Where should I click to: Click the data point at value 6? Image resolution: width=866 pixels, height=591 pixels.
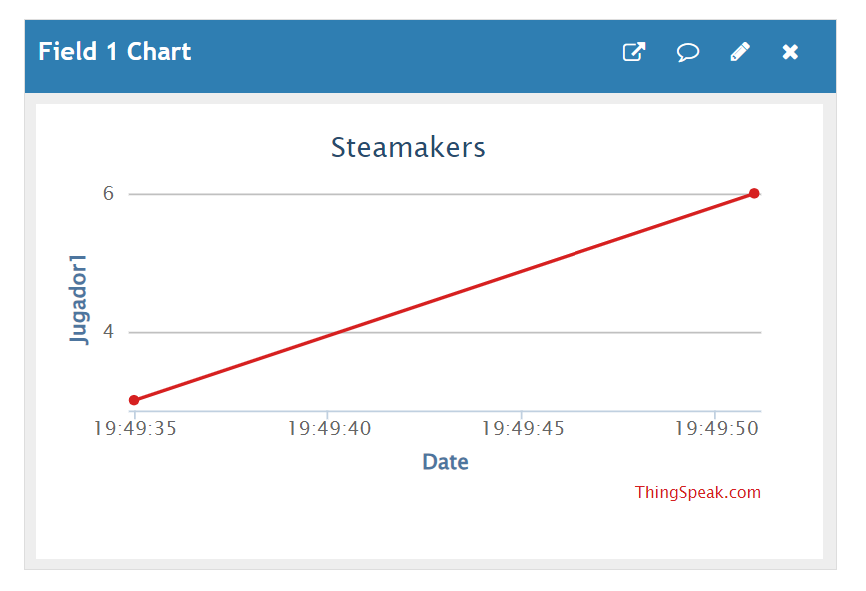[754, 193]
